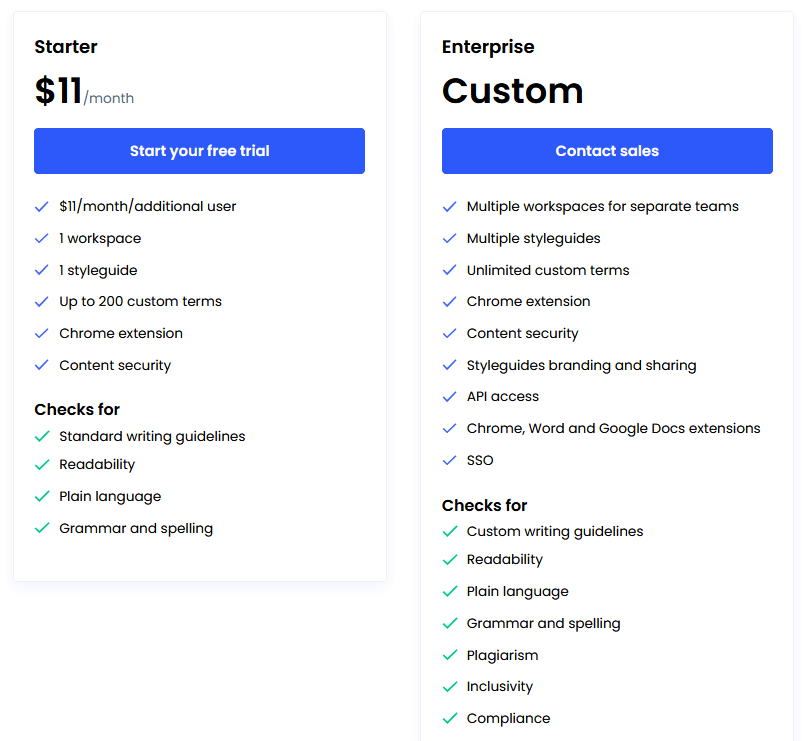
Task: Click the Multiple workspaces for separate teams text
Action: tap(602, 206)
